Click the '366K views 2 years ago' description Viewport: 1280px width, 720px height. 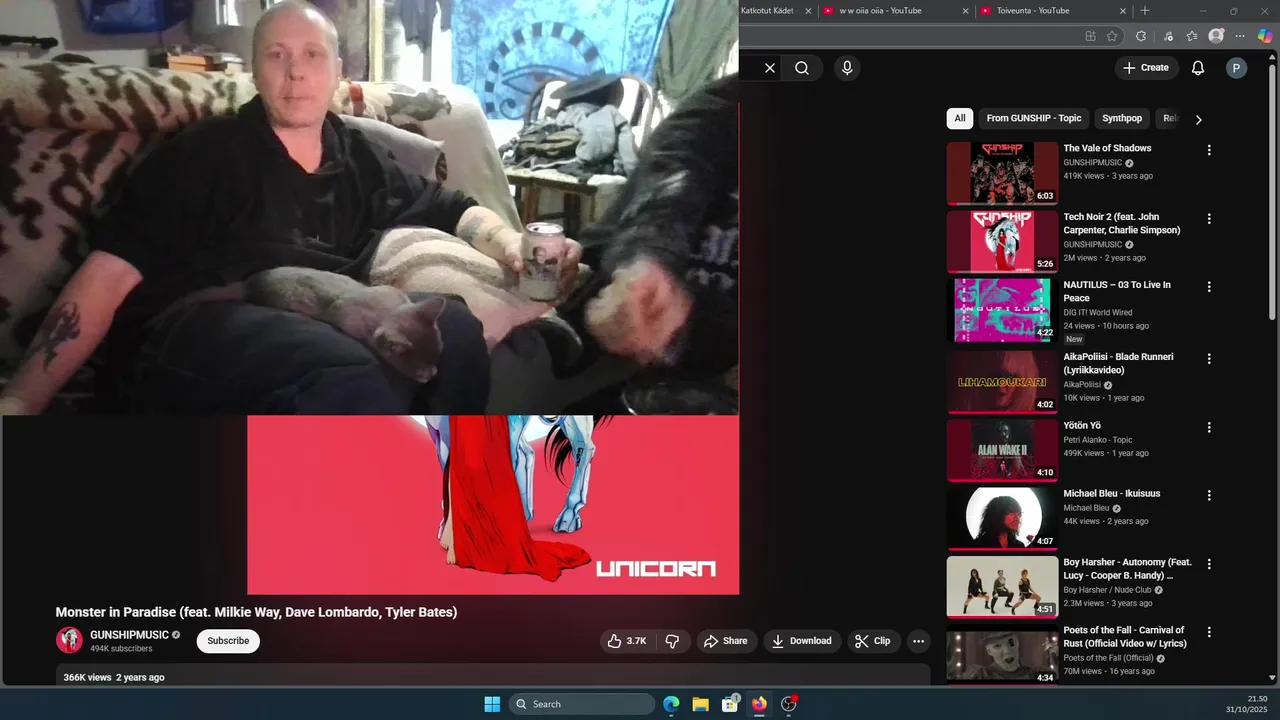114,677
